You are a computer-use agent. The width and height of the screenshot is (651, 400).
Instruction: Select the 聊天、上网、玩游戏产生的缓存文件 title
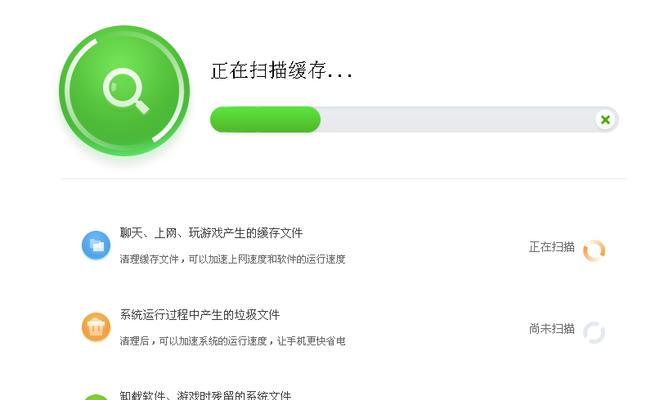(x=211, y=233)
